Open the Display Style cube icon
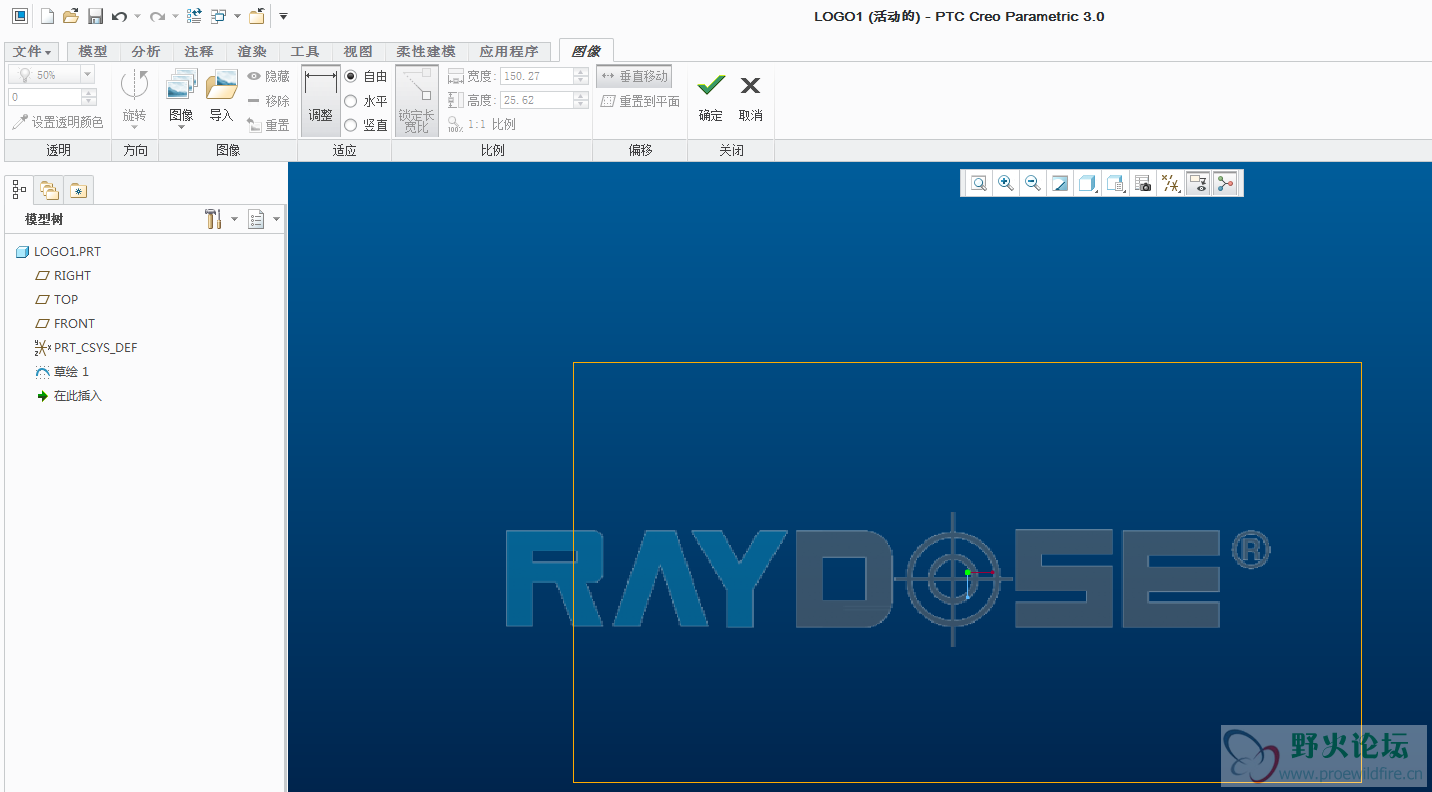1432x792 pixels. 1086,183
